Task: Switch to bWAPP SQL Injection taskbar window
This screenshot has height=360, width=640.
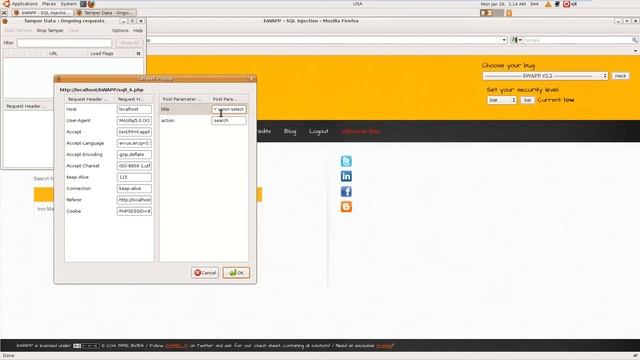Action: (42, 13)
